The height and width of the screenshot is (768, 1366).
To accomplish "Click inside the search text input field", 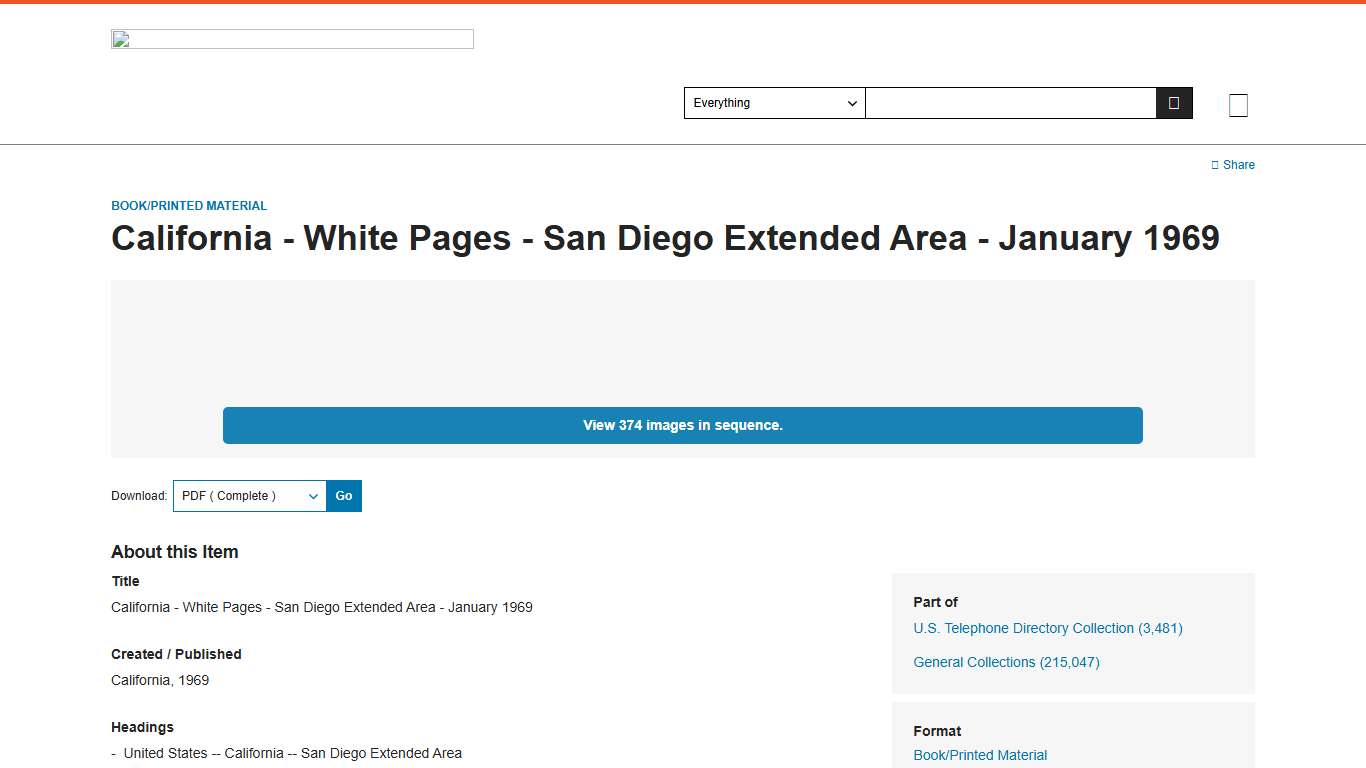I will pyautogui.click(x=1010, y=102).
